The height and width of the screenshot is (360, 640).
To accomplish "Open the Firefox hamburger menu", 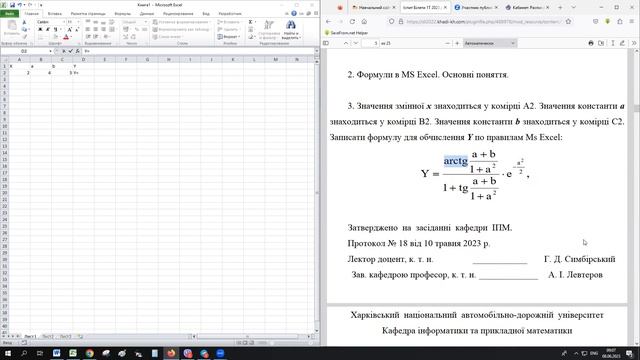I will click(631, 21).
